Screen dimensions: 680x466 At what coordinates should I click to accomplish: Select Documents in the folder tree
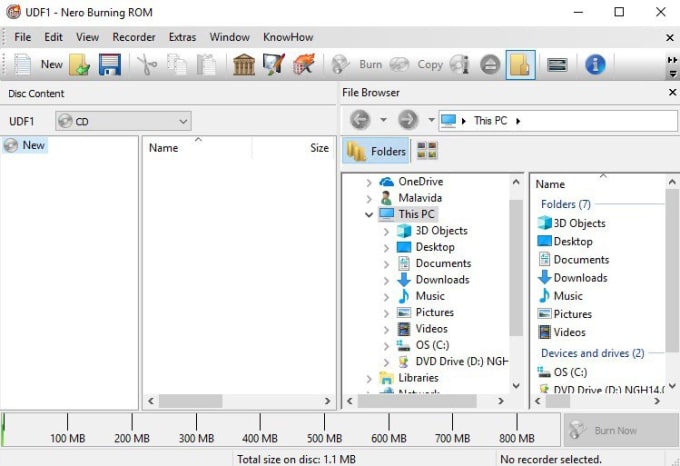tap(443, 264)
